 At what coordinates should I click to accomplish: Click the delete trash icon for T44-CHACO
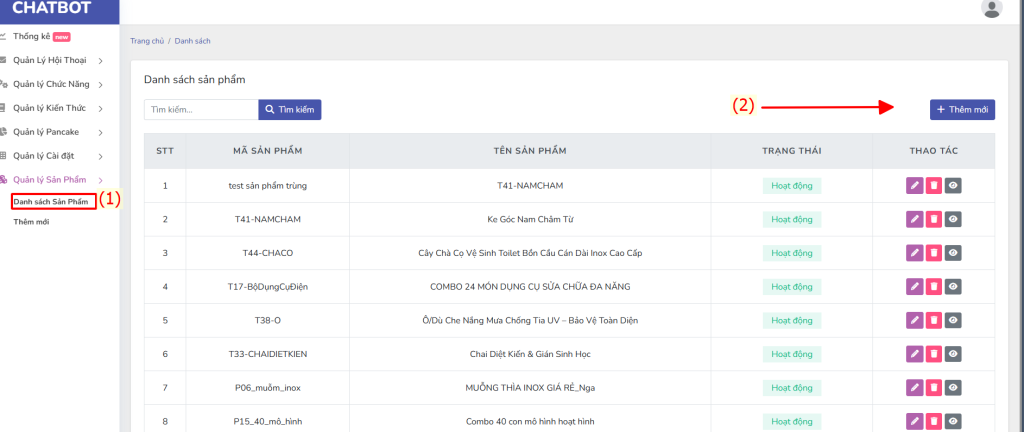click(x=933, y=253)
